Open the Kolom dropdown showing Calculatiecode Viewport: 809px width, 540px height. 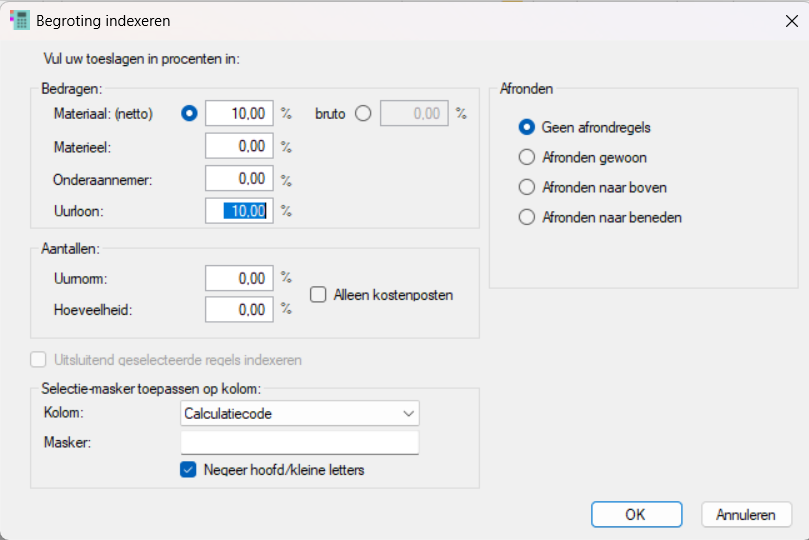tap(300, 413)
